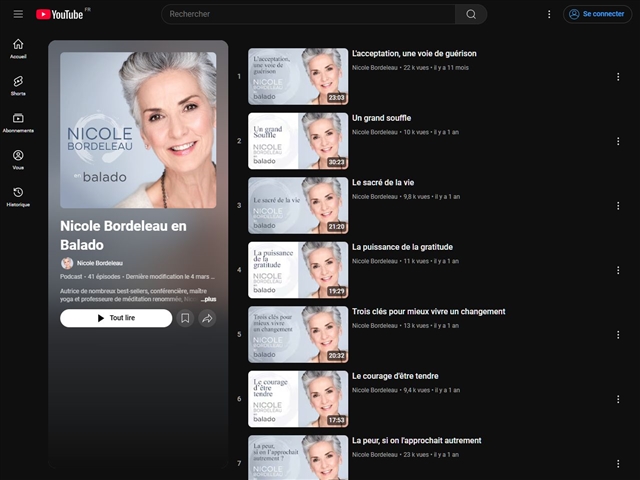Click thumbnail of Le courage d'être tendre (17:53)
The height and width of the screenshot is (480, 640).
[298, 399]
